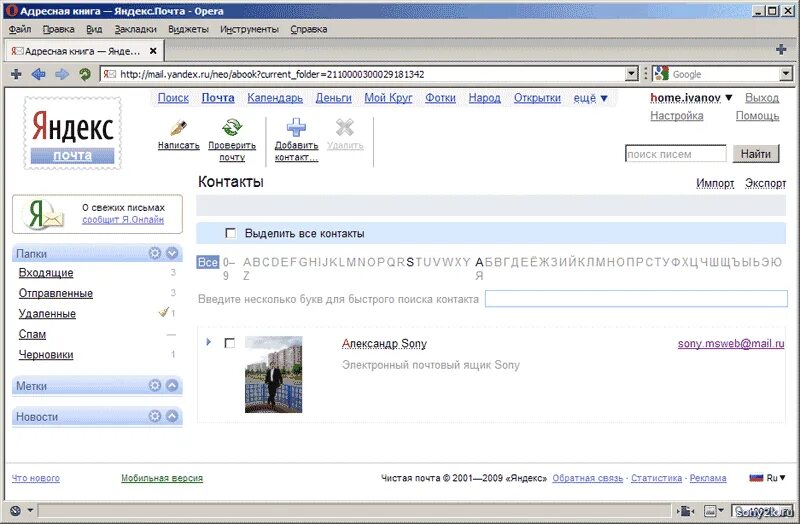Reload the page with the green icon
Image resolution: width=800 pixels, height=524 pixels.
tap(85, 74)
